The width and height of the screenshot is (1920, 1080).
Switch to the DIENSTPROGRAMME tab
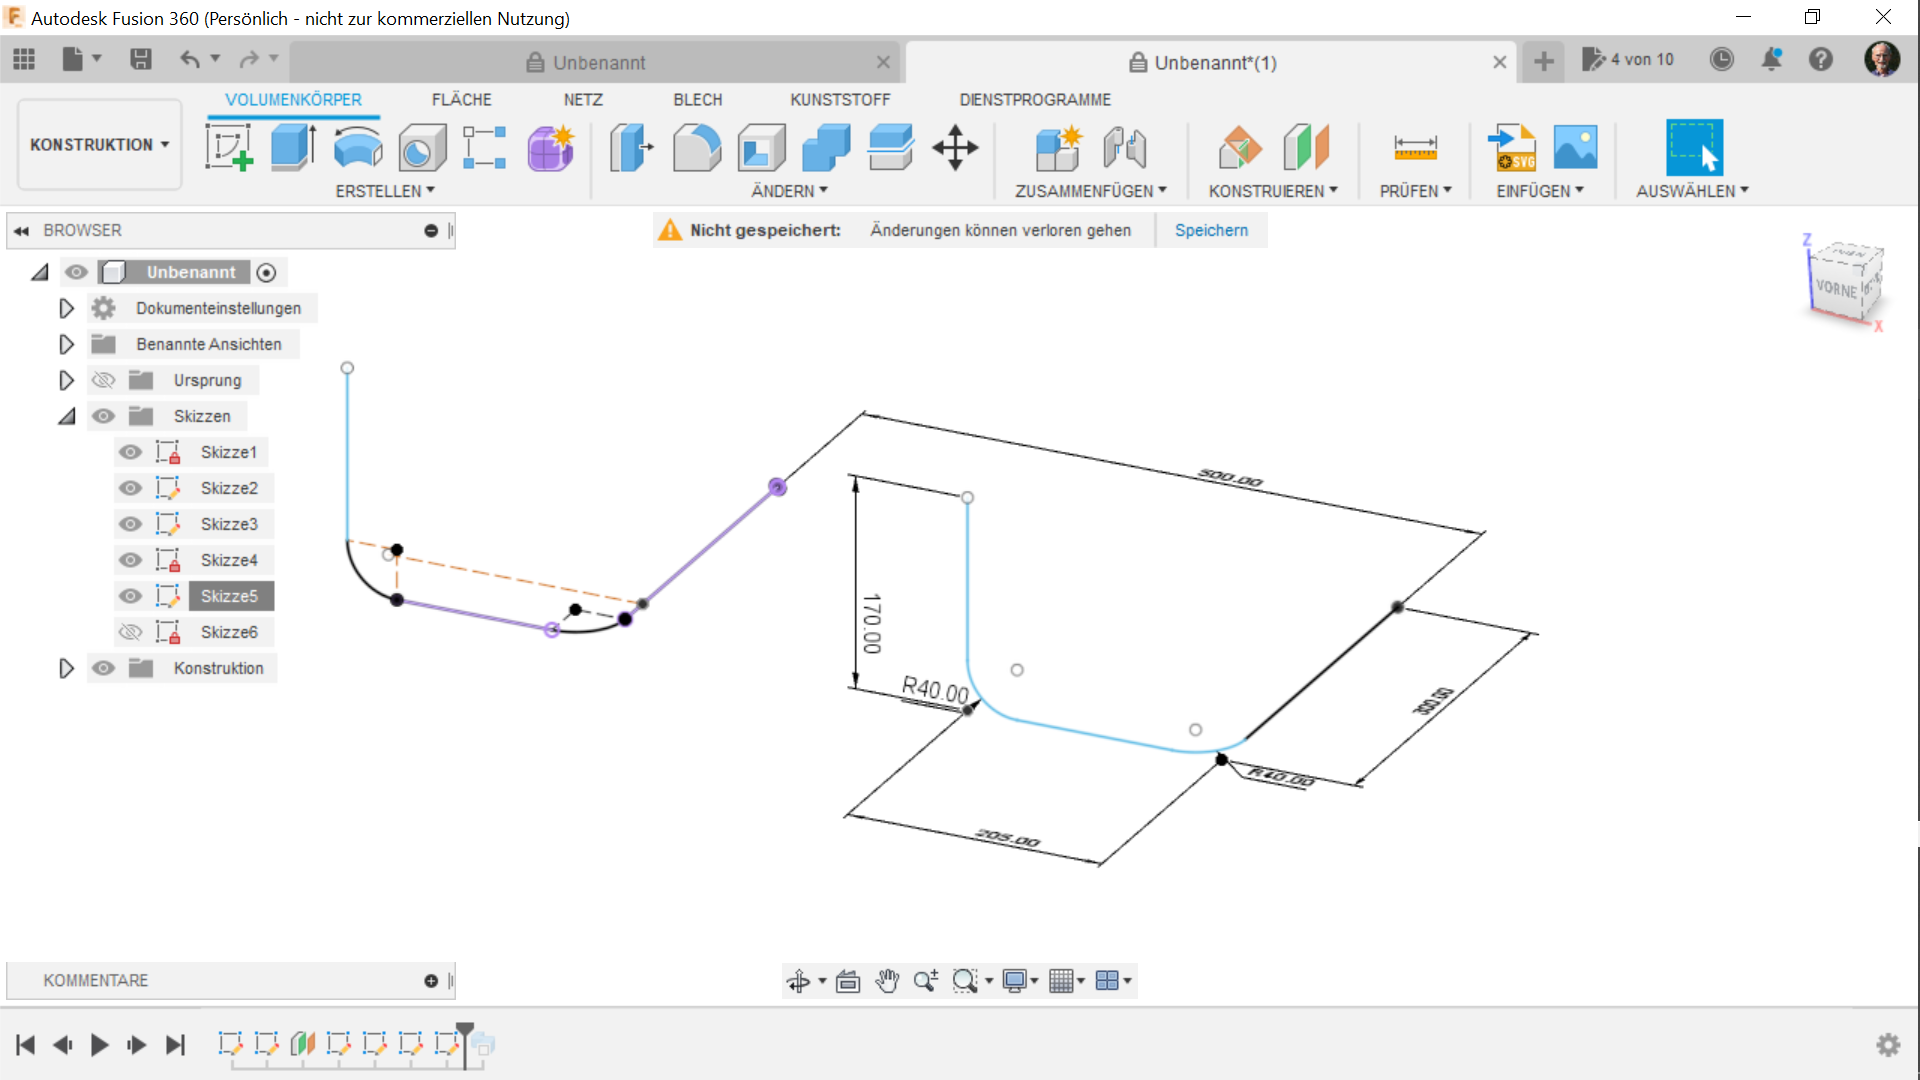click(1035, 100)
